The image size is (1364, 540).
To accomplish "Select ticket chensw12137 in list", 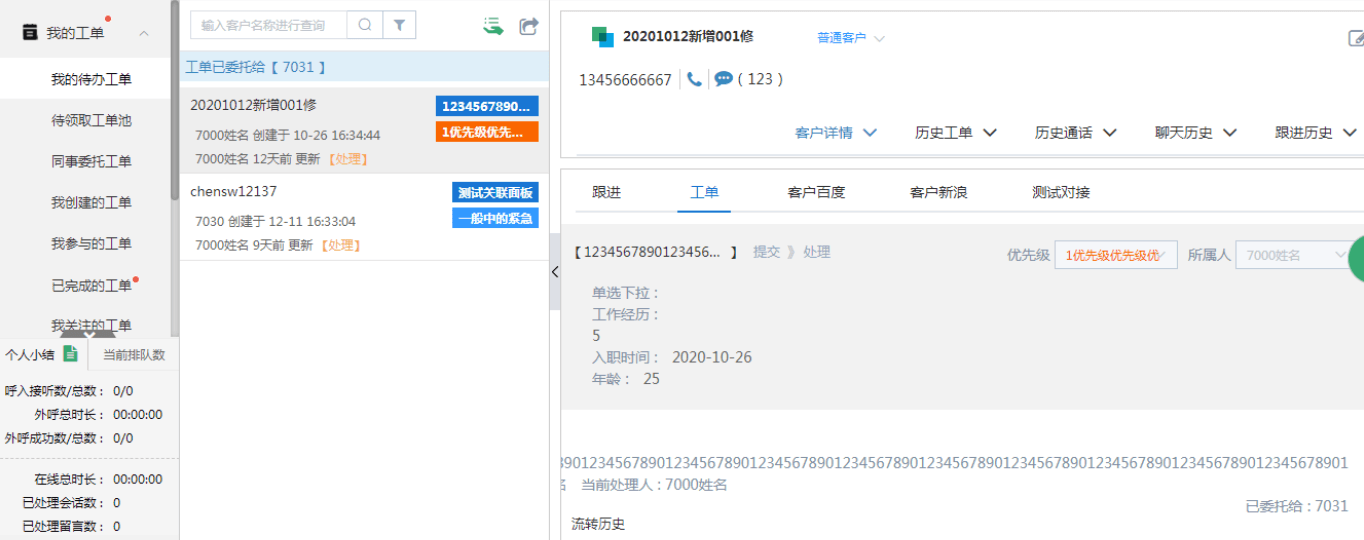I will [364, 218].
